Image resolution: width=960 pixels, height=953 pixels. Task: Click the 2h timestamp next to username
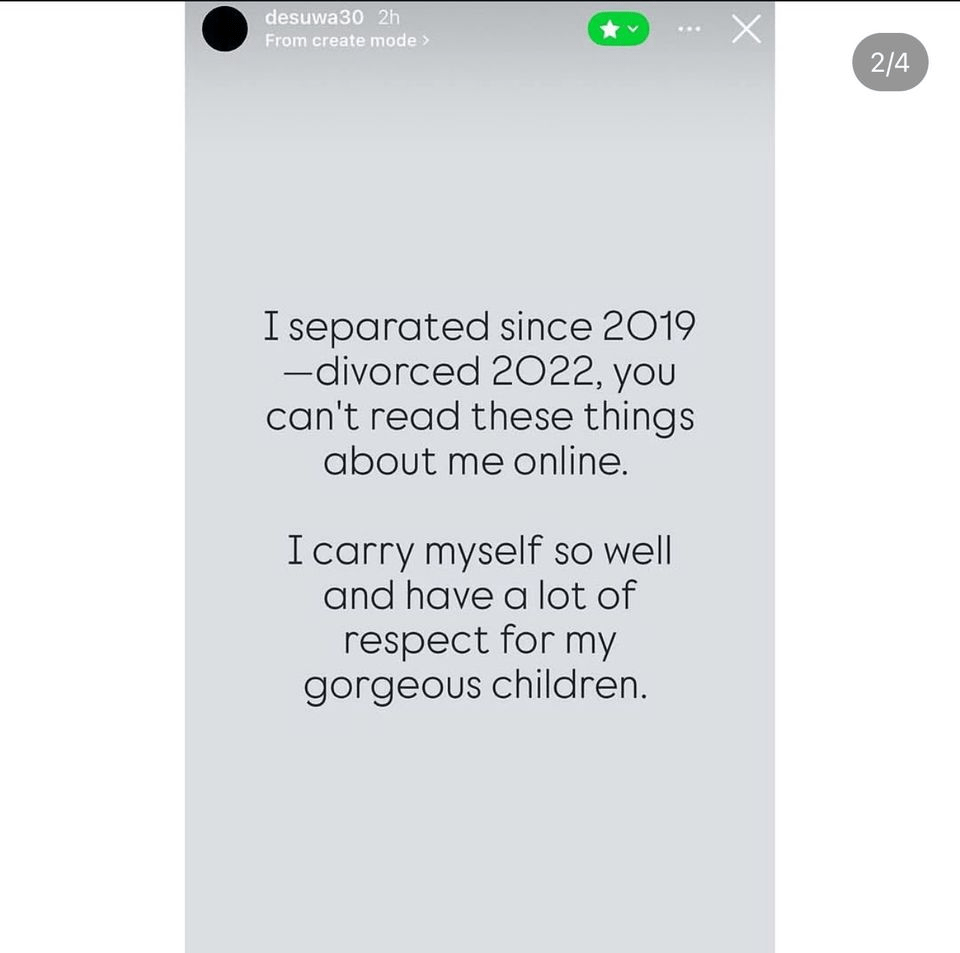click(x=389, y=17)
